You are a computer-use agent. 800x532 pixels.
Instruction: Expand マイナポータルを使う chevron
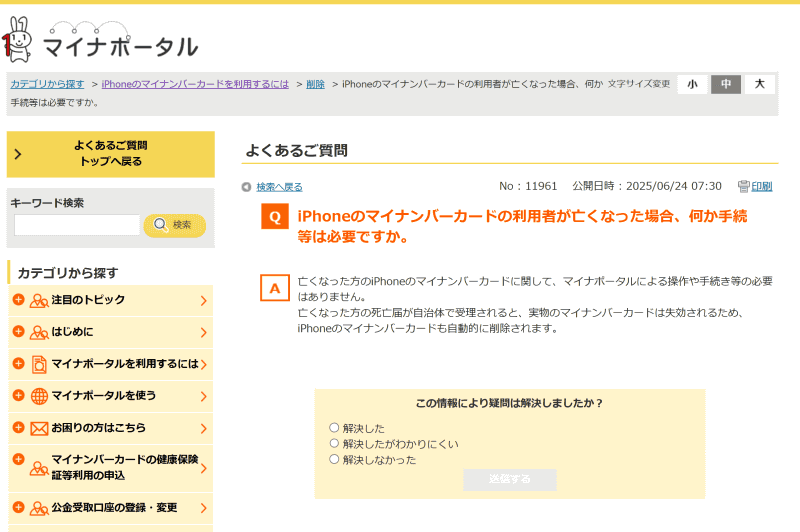point(204,396)
